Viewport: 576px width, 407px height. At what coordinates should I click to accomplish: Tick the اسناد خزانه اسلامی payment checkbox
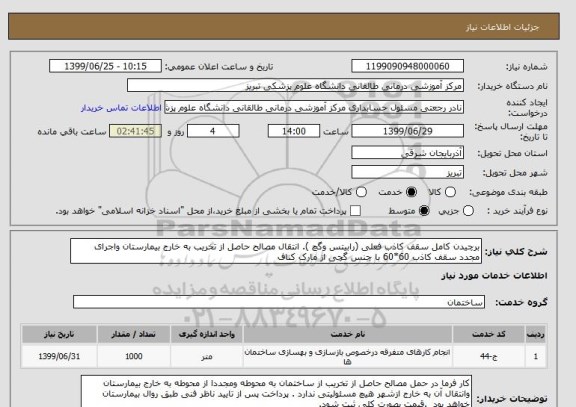[x=355, y=211]
